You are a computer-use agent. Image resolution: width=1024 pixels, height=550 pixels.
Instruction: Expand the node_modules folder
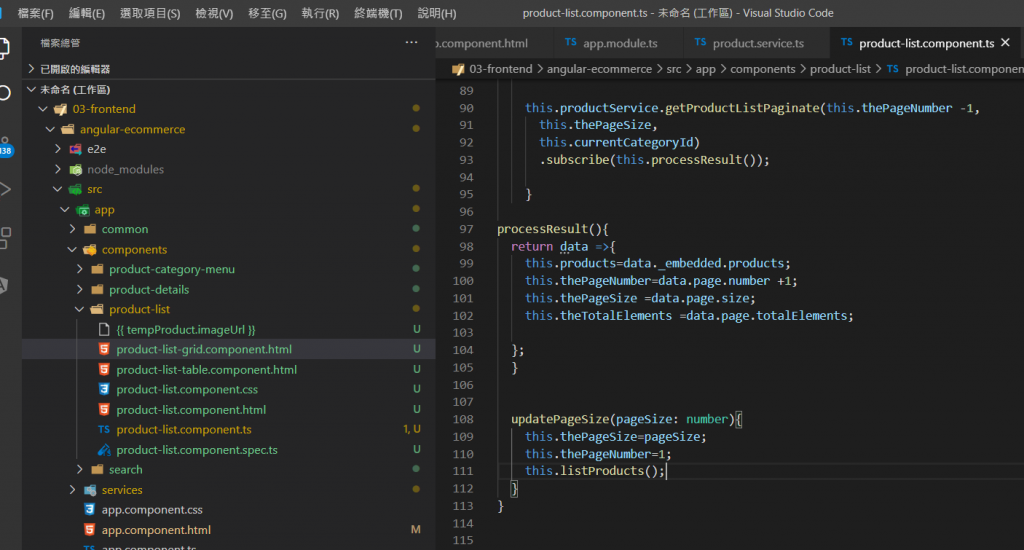tap(125, 169)
